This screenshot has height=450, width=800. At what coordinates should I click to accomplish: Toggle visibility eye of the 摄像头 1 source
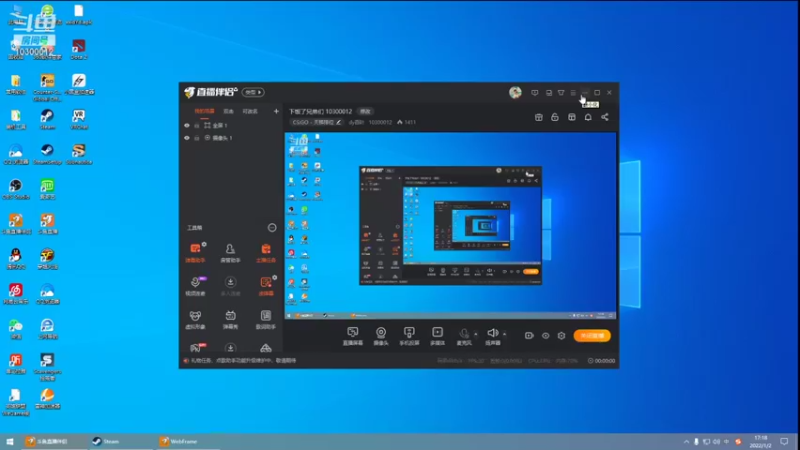pyautogui.click(x=187, y=138)
